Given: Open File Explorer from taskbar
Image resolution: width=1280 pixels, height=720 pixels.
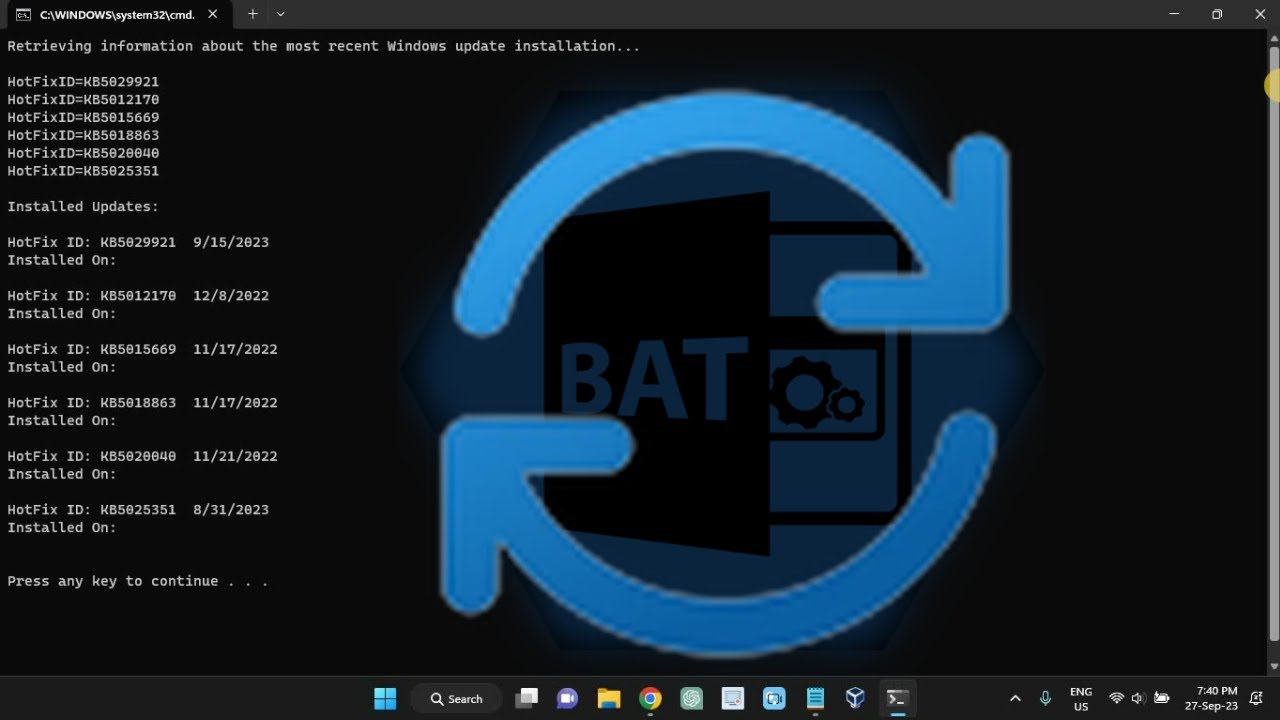Looking at the screenshot, I should click(609, 699).
